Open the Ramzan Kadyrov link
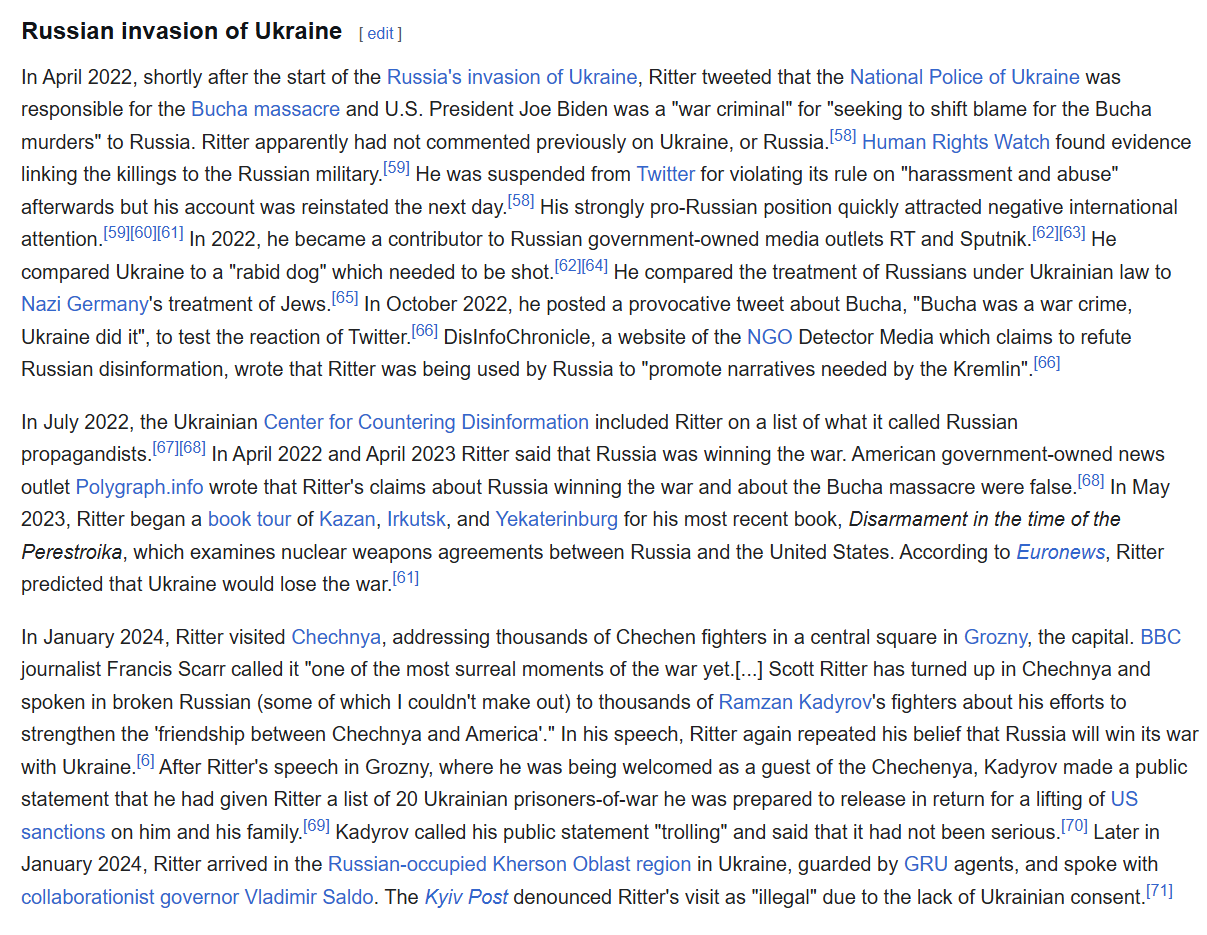The width and height of the screenshot is (1207, 935). click(788, 702)
